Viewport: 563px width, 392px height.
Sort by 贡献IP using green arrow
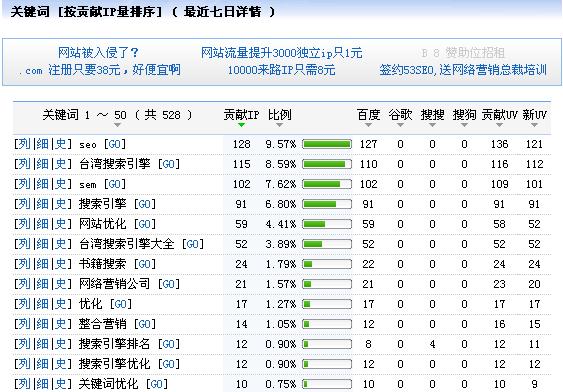click(x=241, y=125)
